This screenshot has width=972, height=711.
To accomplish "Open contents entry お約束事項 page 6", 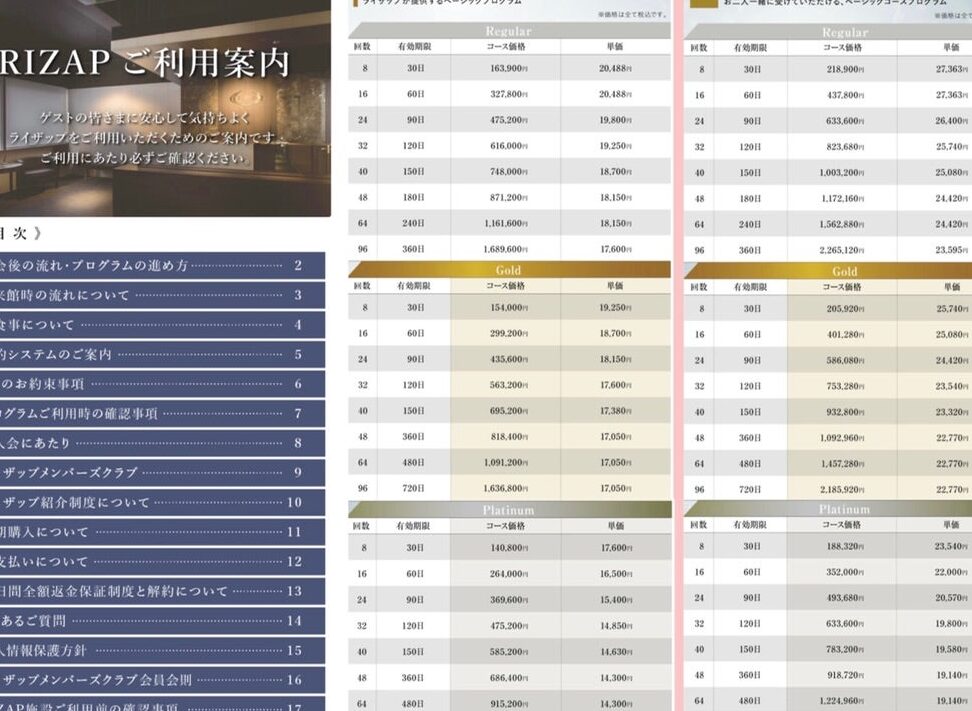I will pos(162,384).
